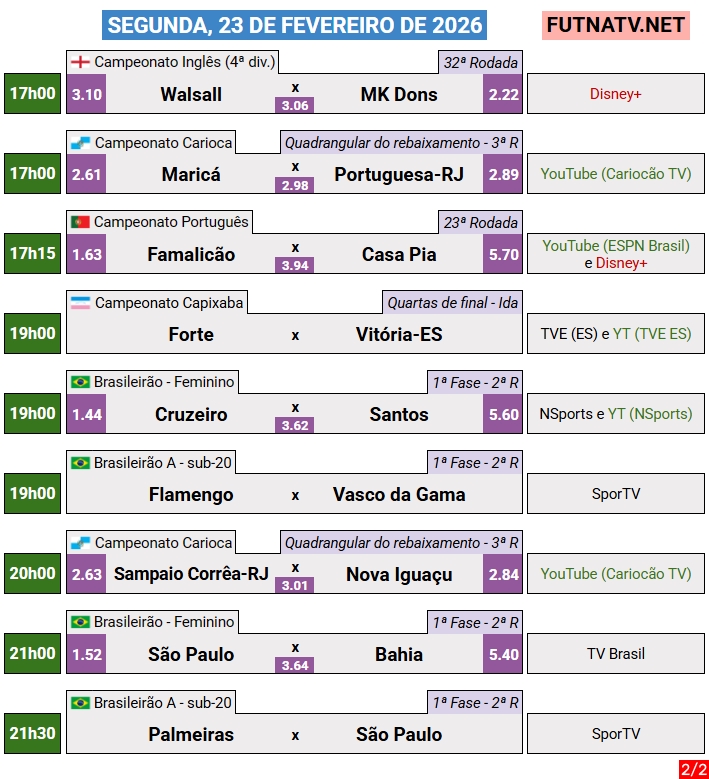This screenshot has width=709, height=779.
Task: Click the Brazil flag above the Palmeiras match
Action: [80, 702]
